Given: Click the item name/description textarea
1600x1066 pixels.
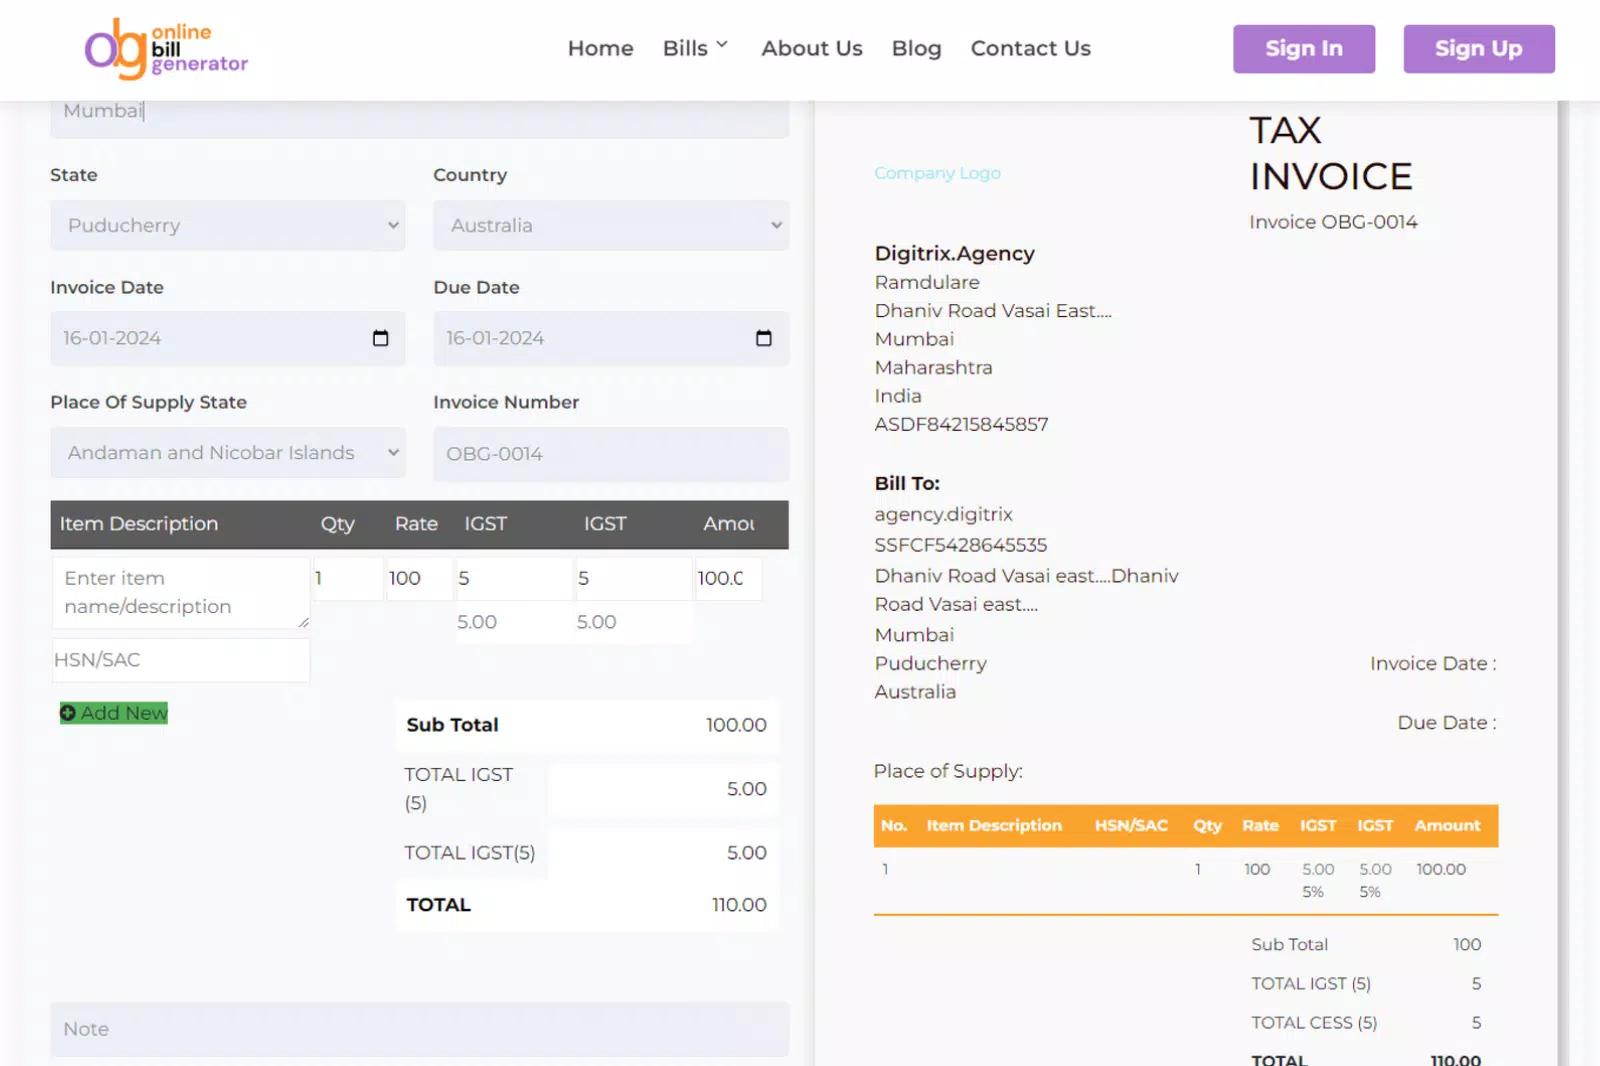Looking at the screenshot, I should (x=181, y=593).
